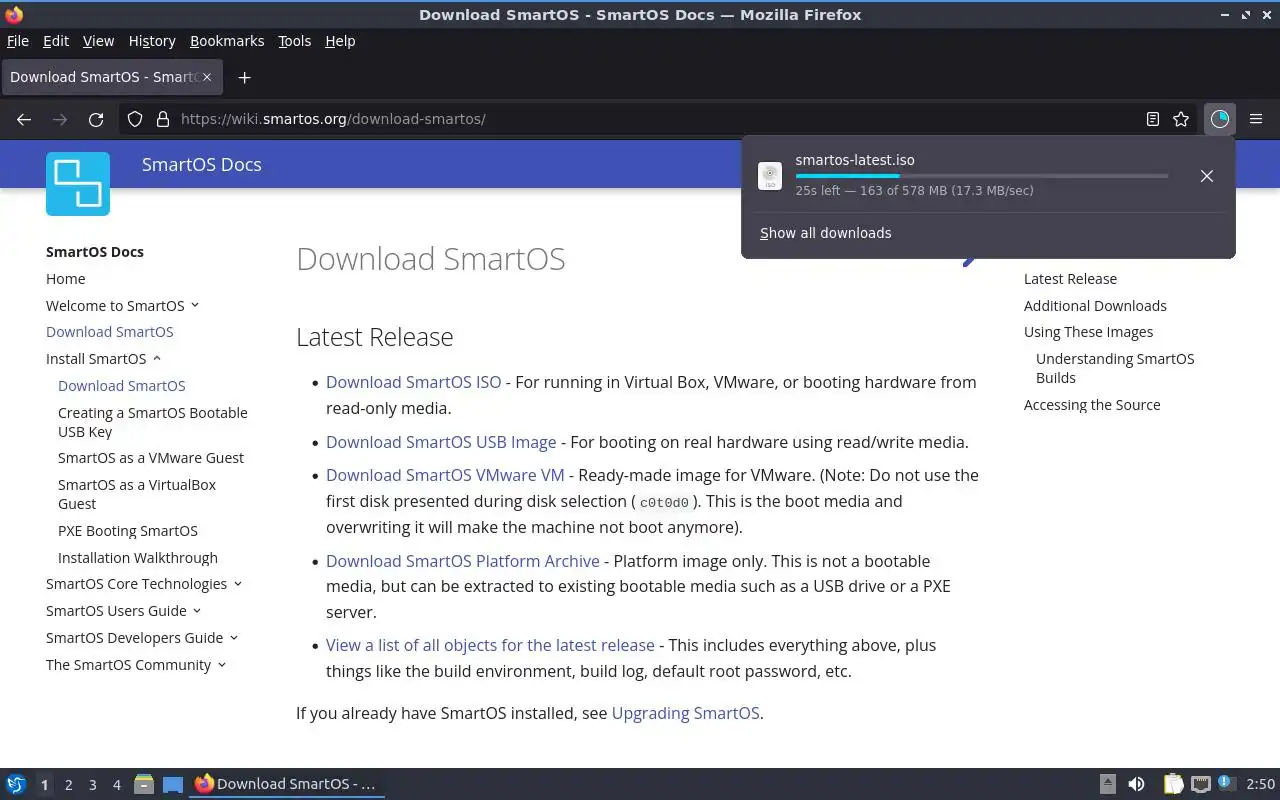Collapse the Install SmartOS section
1280x800 pixels.
point(157,358)
